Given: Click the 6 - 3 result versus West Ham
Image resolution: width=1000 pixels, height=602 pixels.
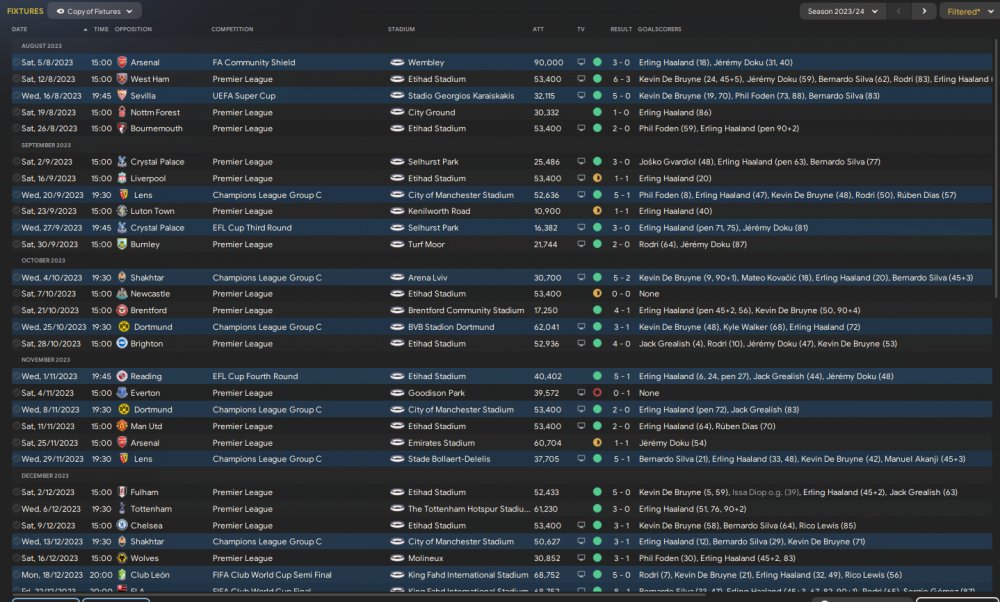Looking at the screenshot, I should 621,79.
